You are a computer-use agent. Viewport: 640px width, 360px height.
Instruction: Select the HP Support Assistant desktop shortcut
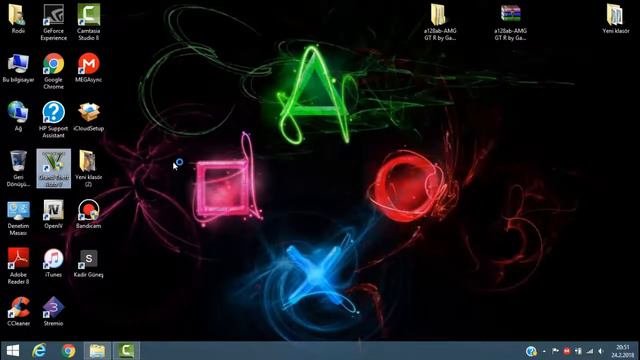[x=53, y=120]
